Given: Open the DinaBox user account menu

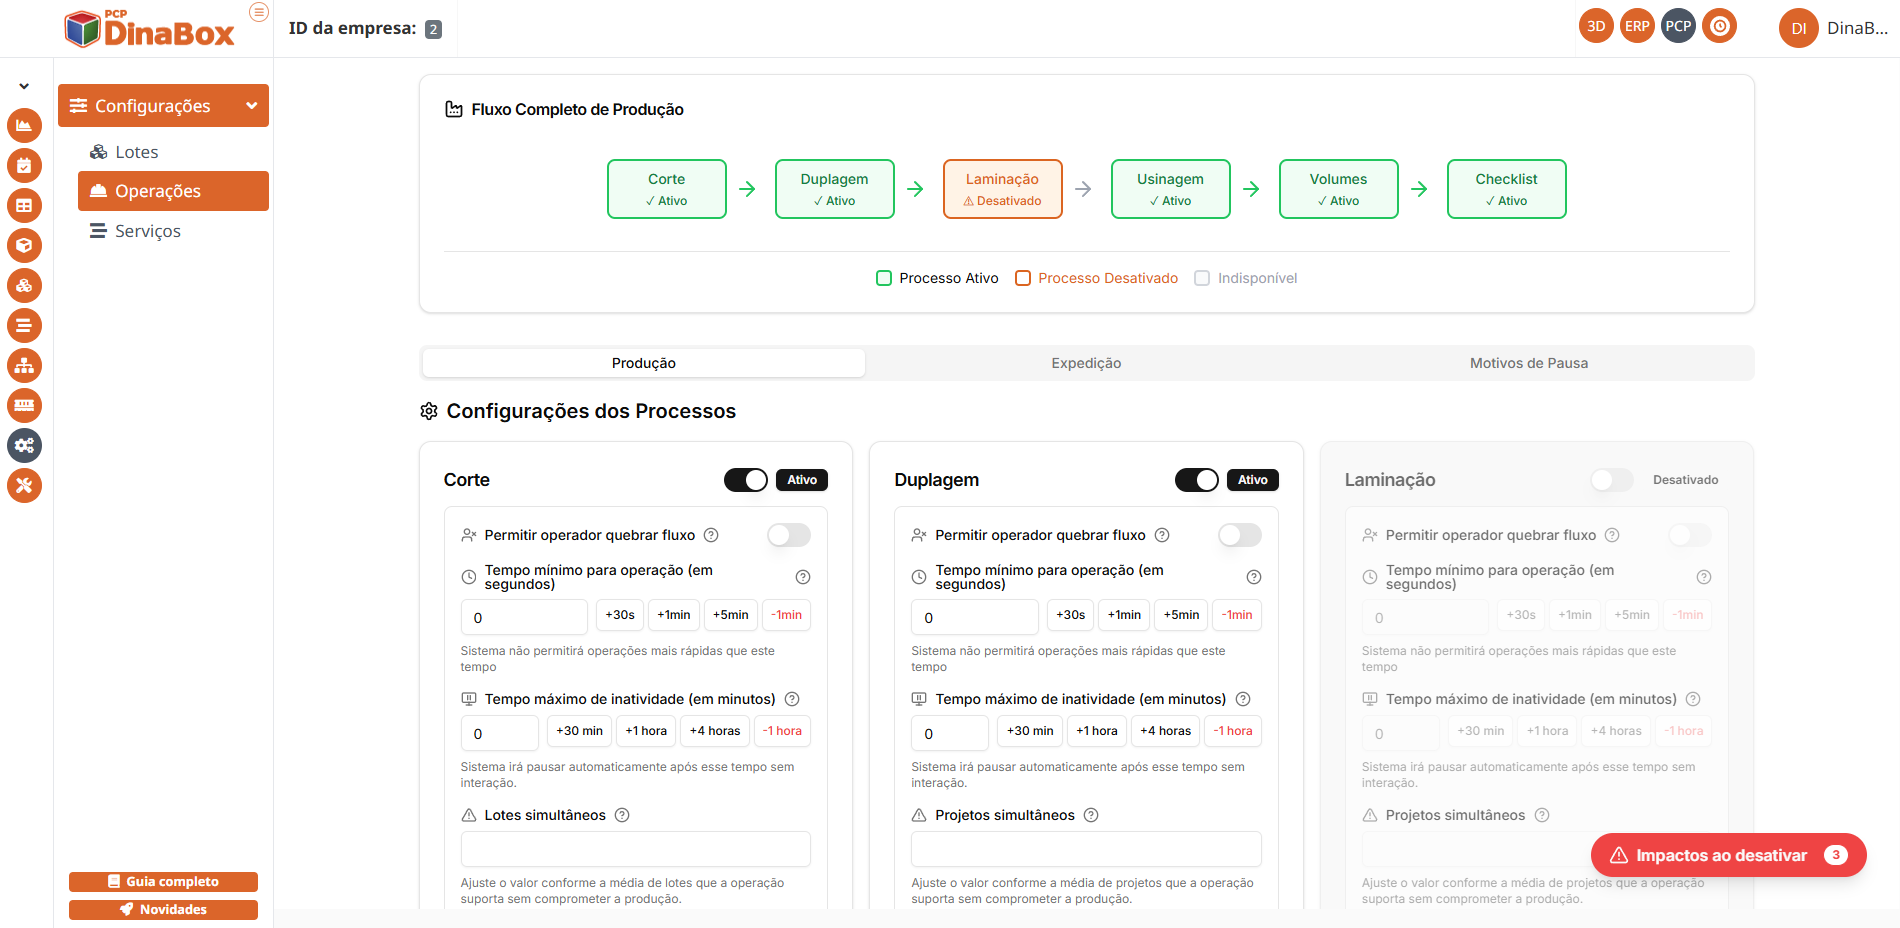Looking at the screenshot, I should [1832, 28].
